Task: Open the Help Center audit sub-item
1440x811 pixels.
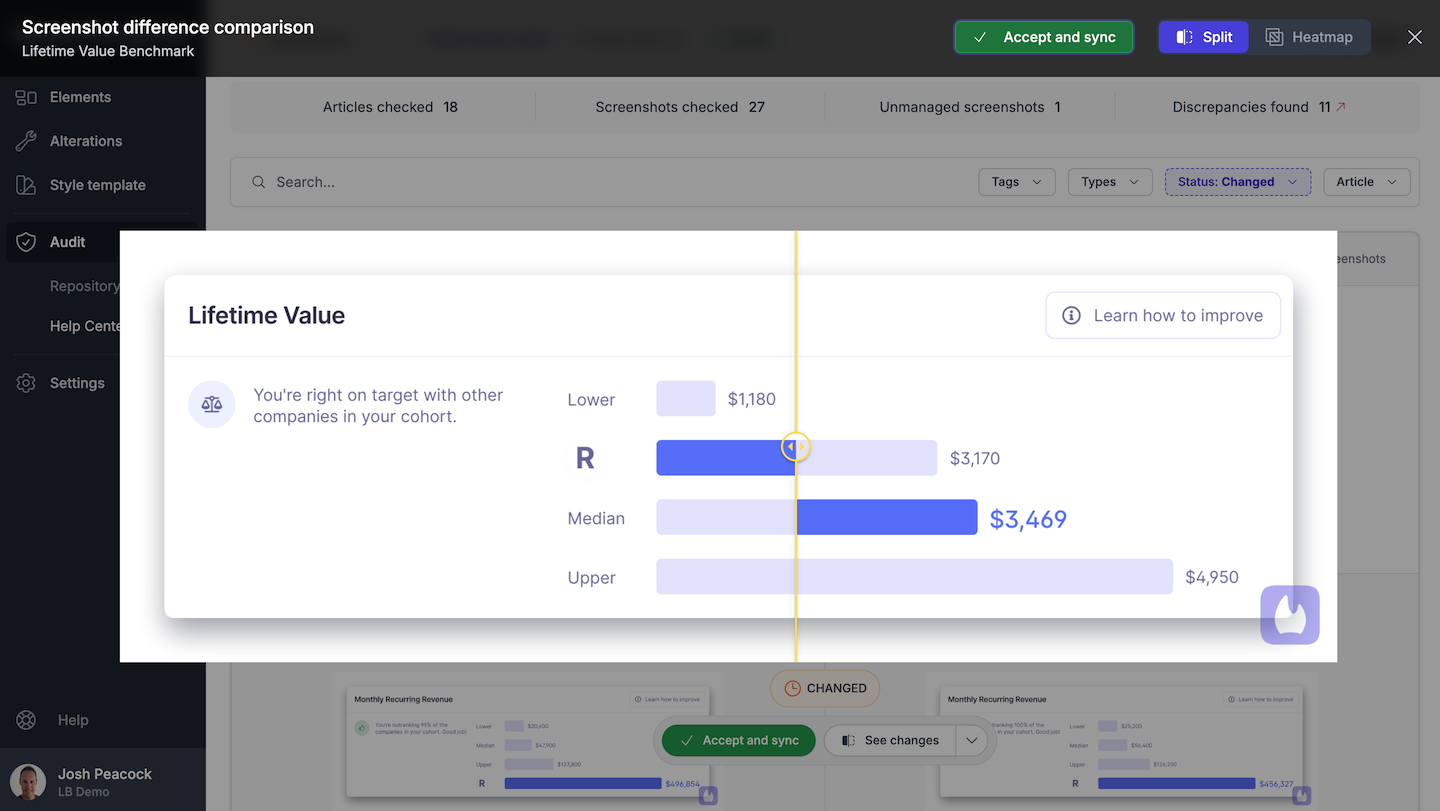Action: coord(85,326)
